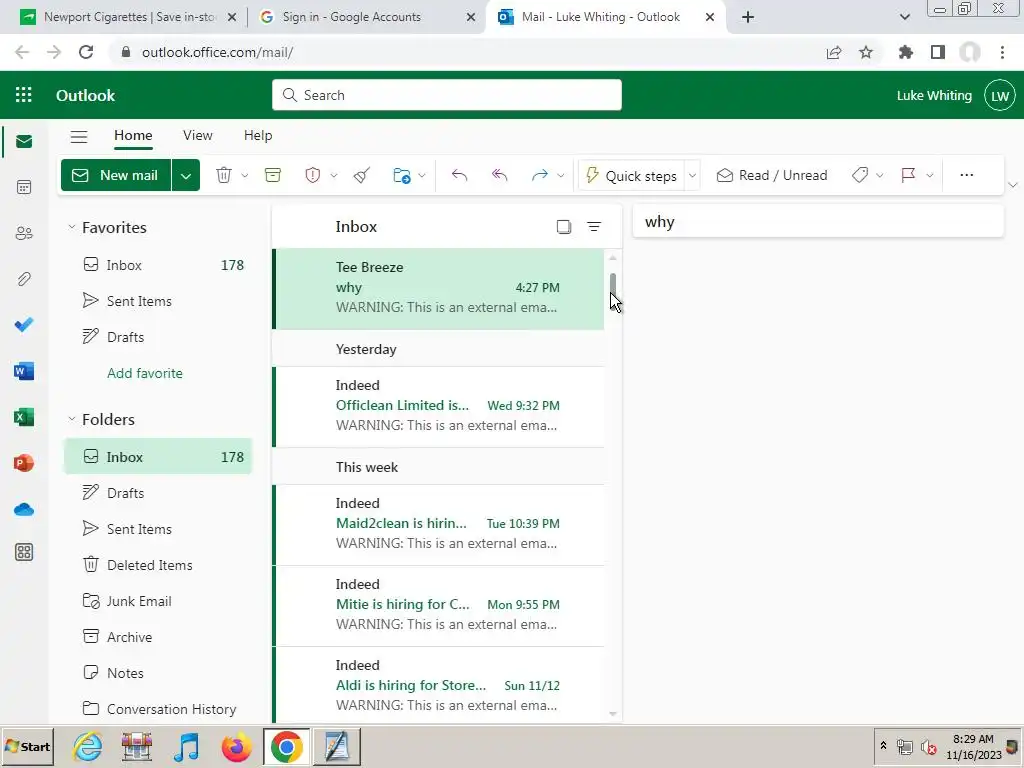1024x768 pixels.
Task: Archive the selected message
Action: [x=273, y=175]
